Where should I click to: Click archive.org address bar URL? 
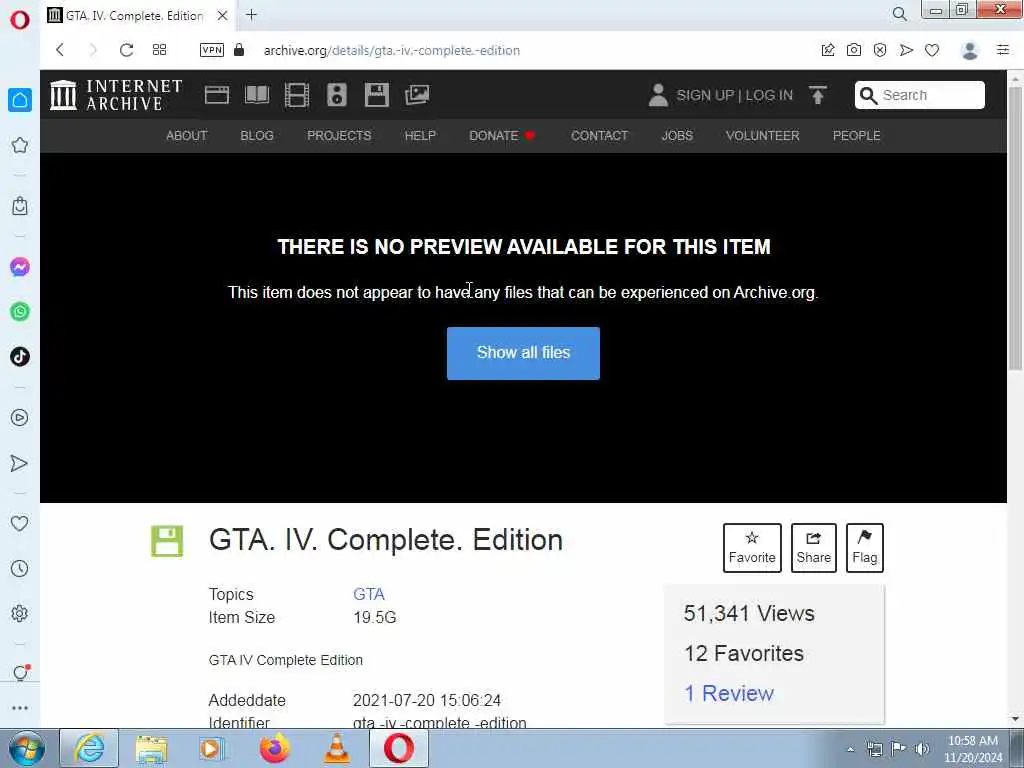coord(392,50)
